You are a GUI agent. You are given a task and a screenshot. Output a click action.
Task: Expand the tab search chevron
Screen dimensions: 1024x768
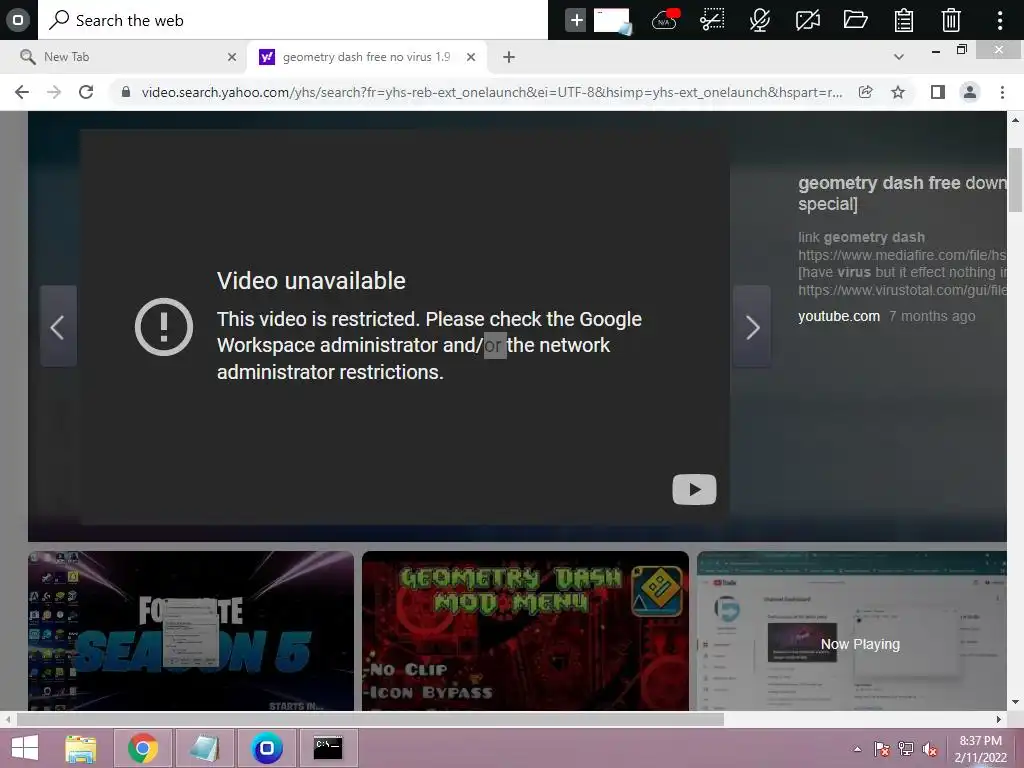point(899,57)
